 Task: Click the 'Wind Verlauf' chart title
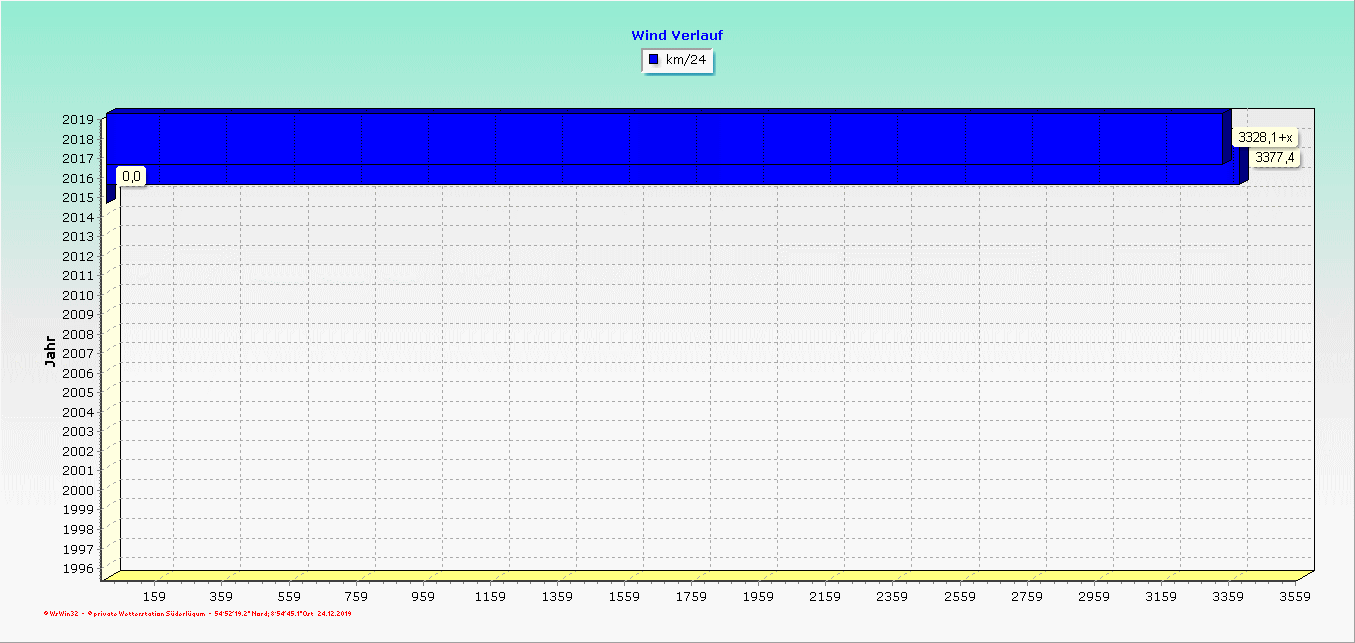pyautogui.click(x=677, y=35)
